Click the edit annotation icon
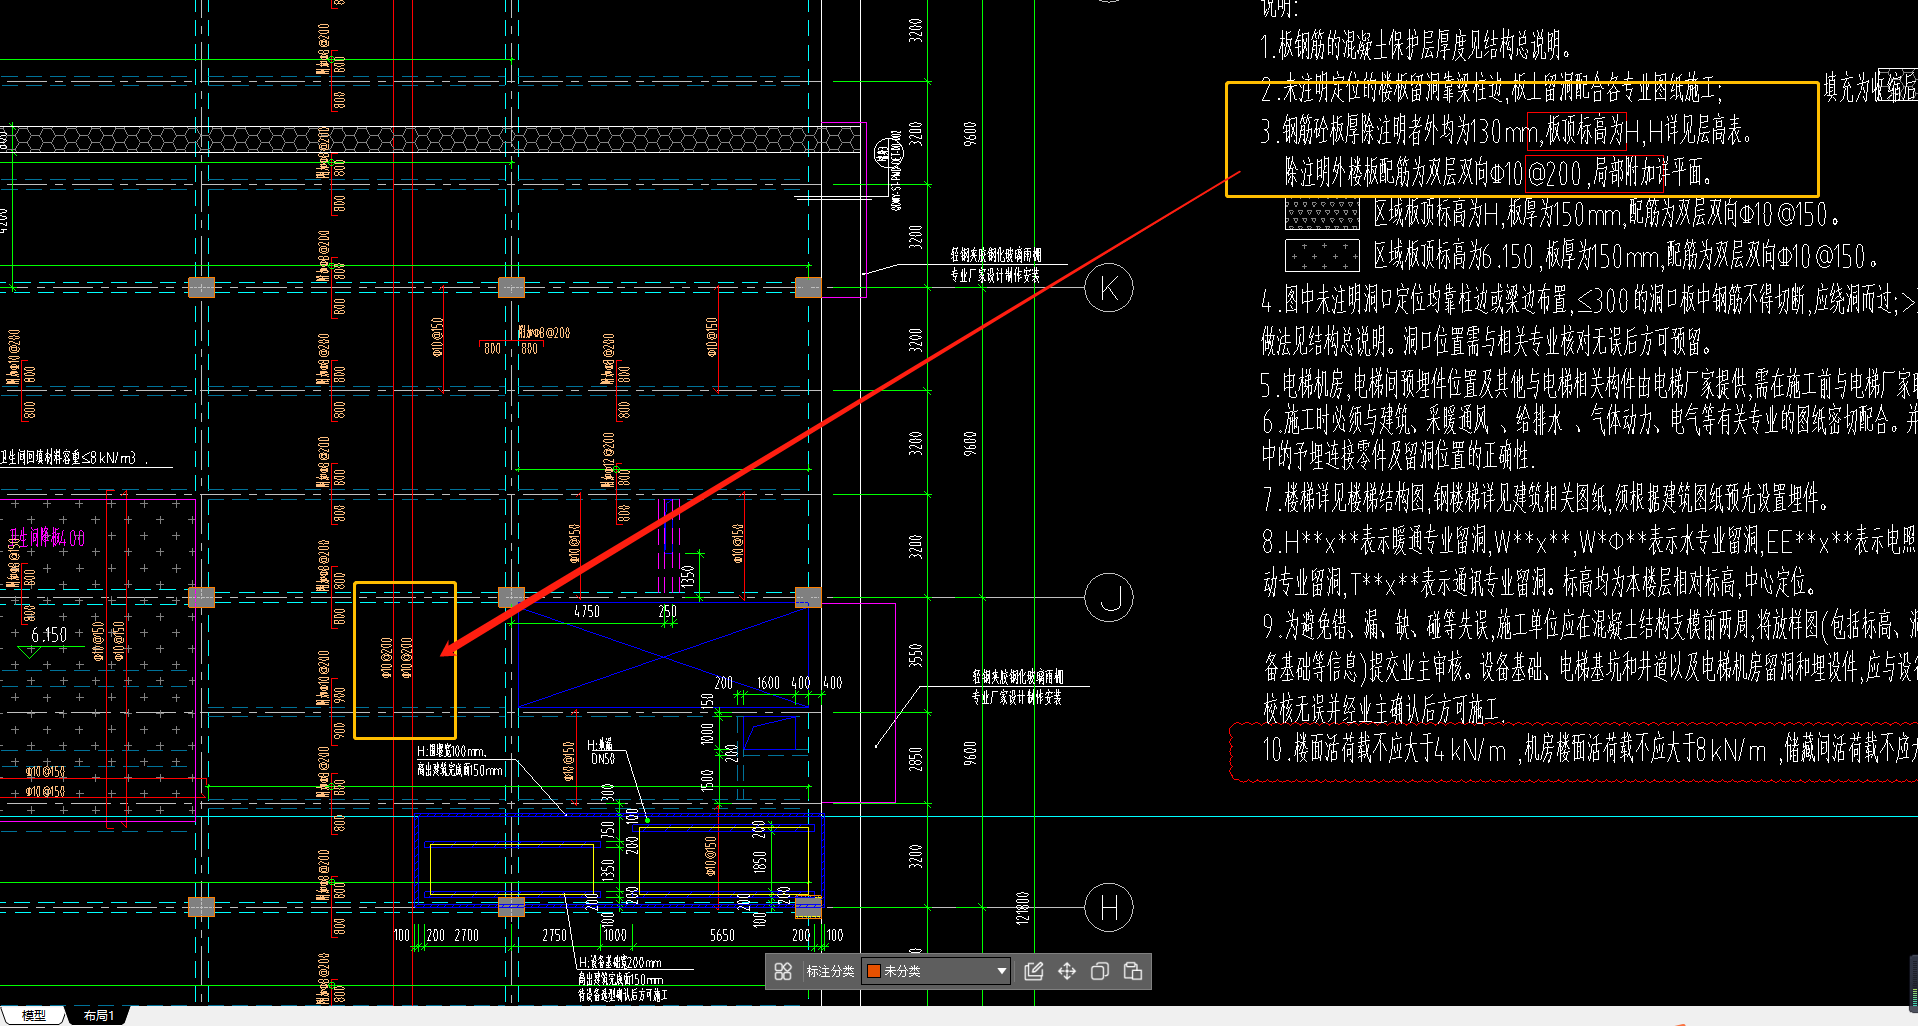1918x1026 pixels. [1034, 971]
